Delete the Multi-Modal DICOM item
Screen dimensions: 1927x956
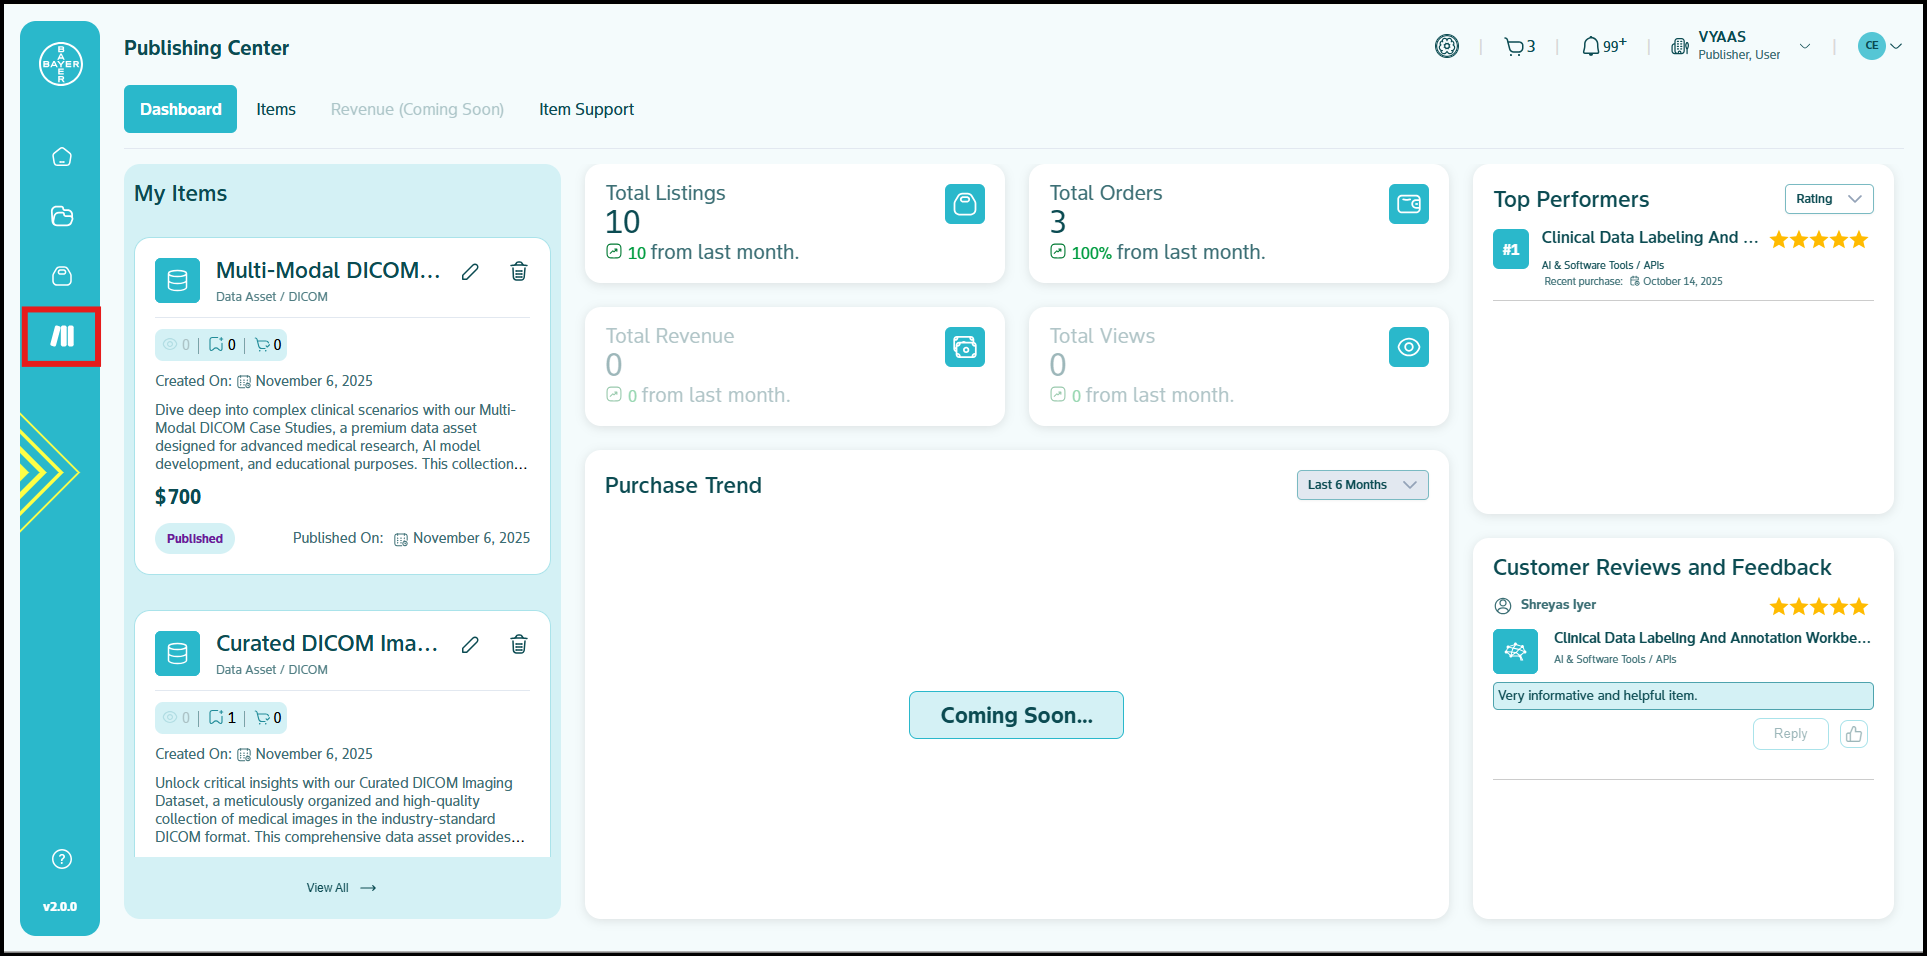(x=519, y=272)
